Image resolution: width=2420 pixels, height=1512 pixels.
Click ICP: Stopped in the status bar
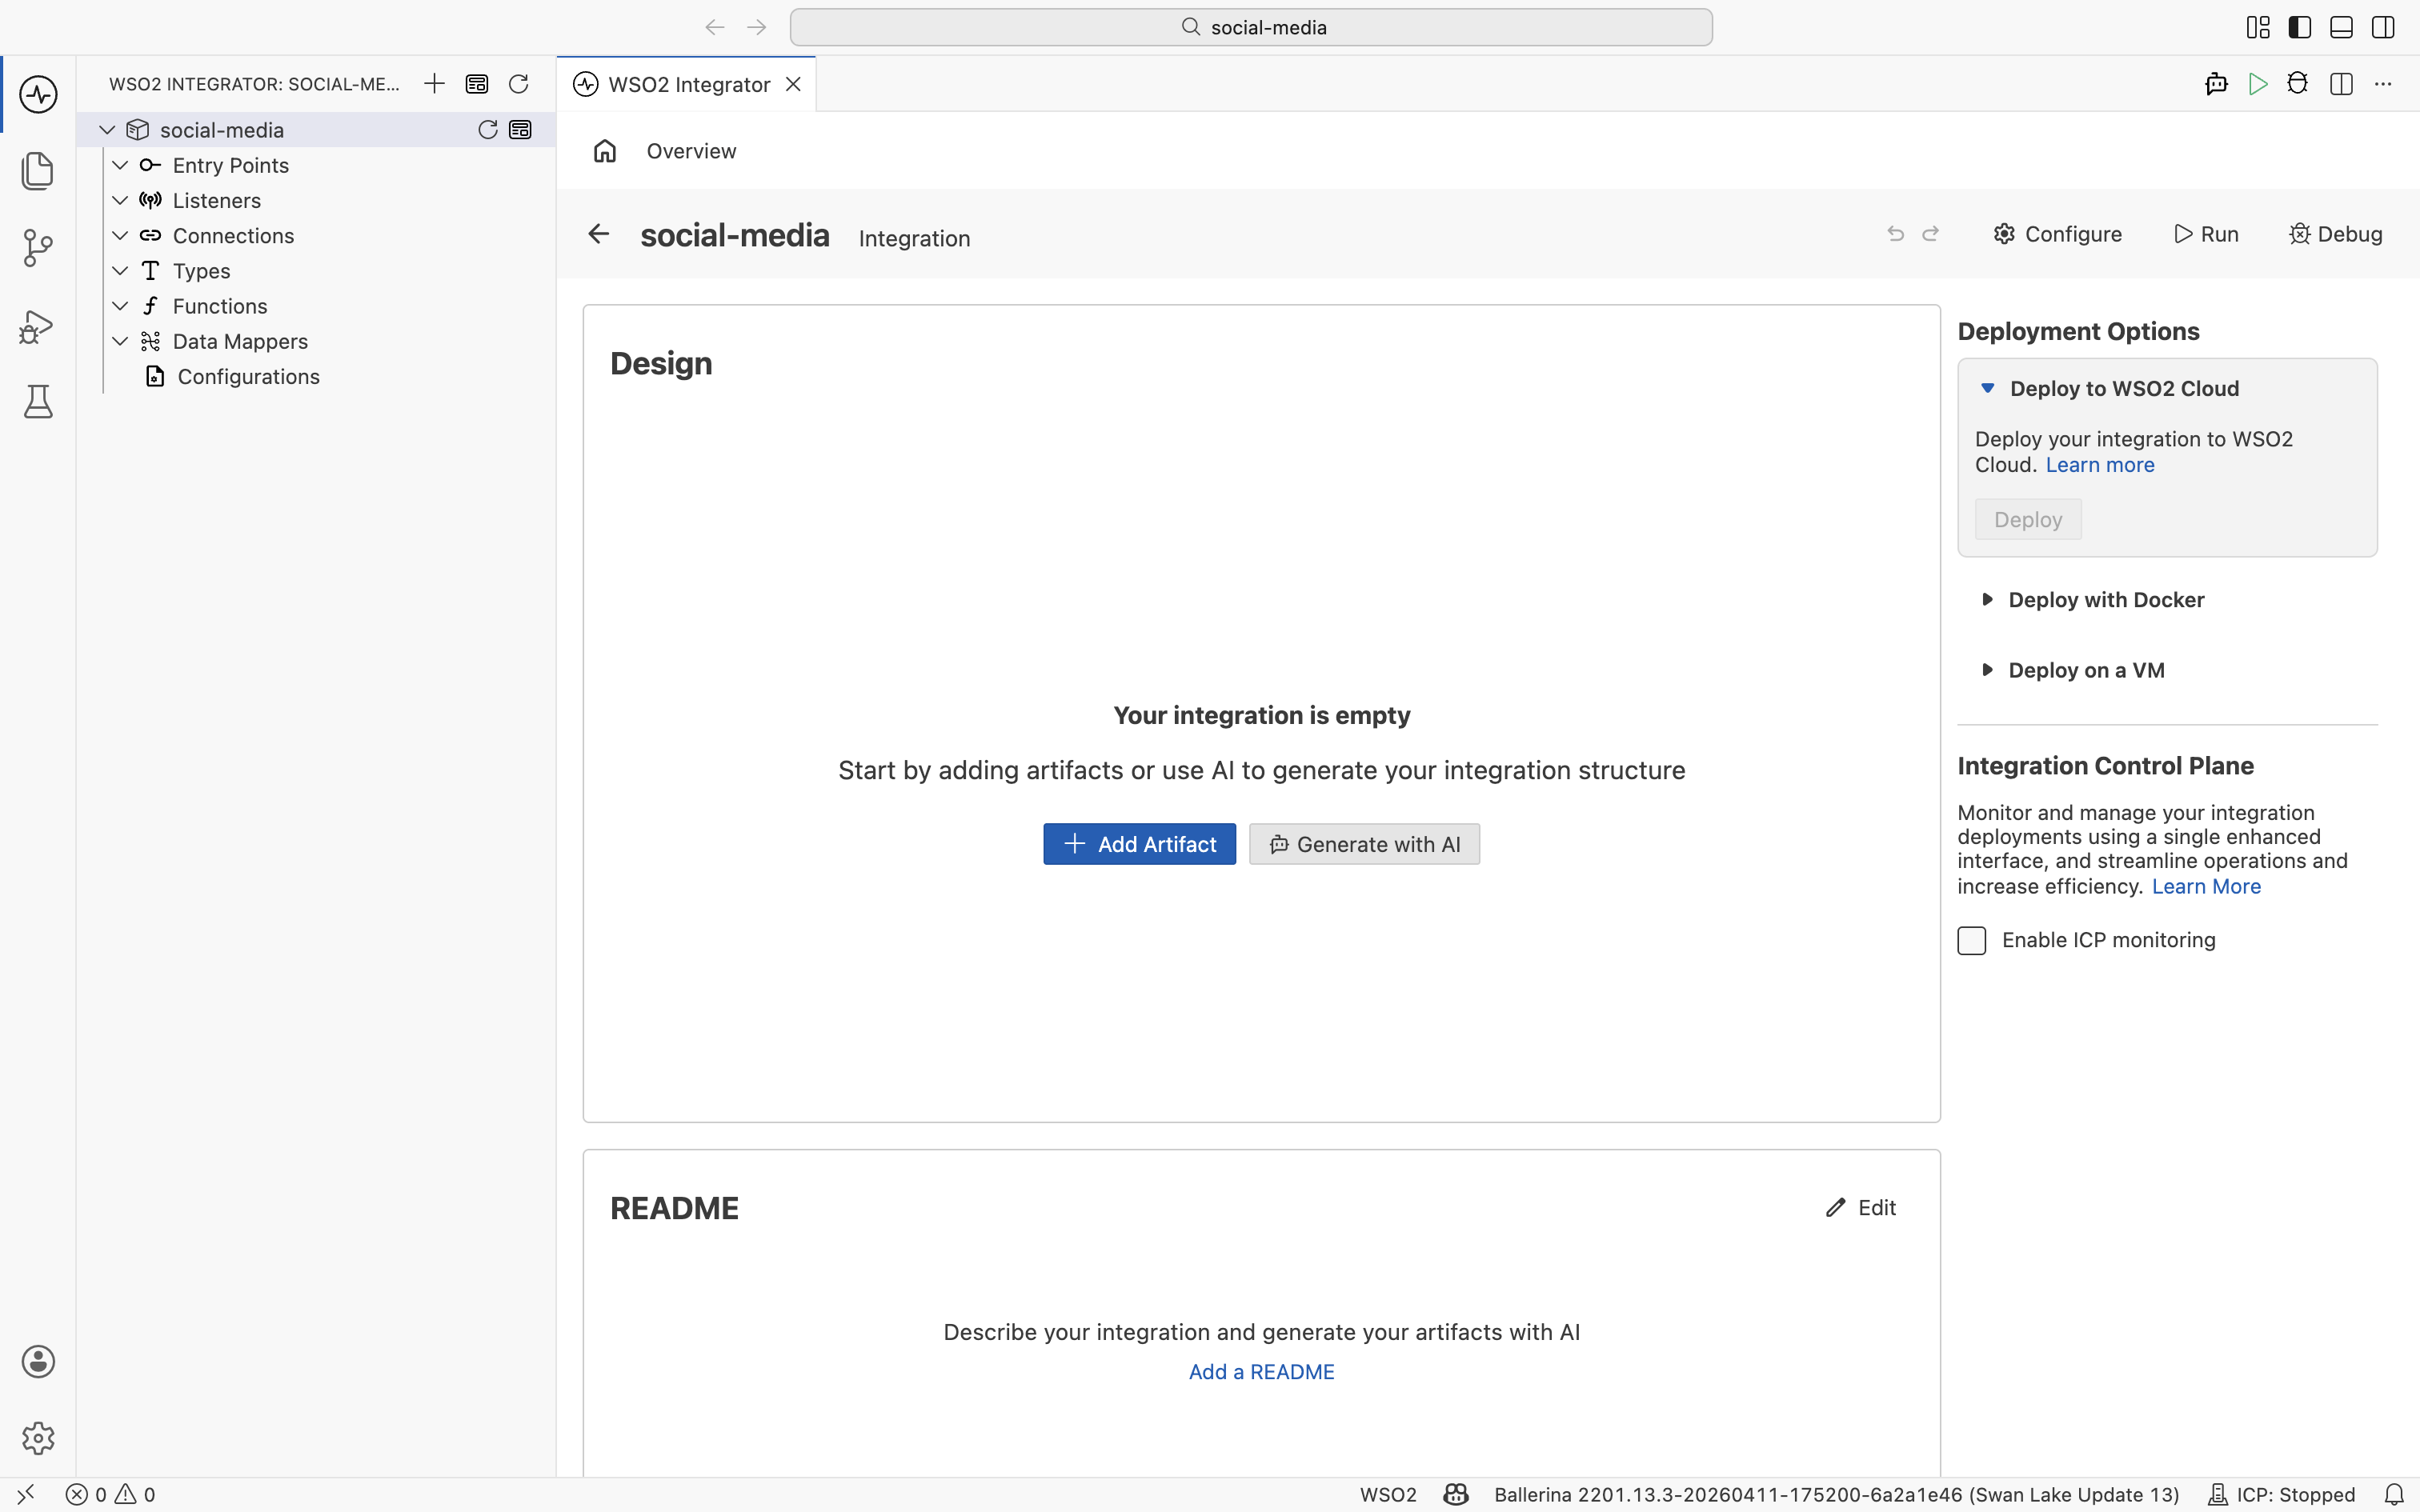click(x=2281, y=1494)
